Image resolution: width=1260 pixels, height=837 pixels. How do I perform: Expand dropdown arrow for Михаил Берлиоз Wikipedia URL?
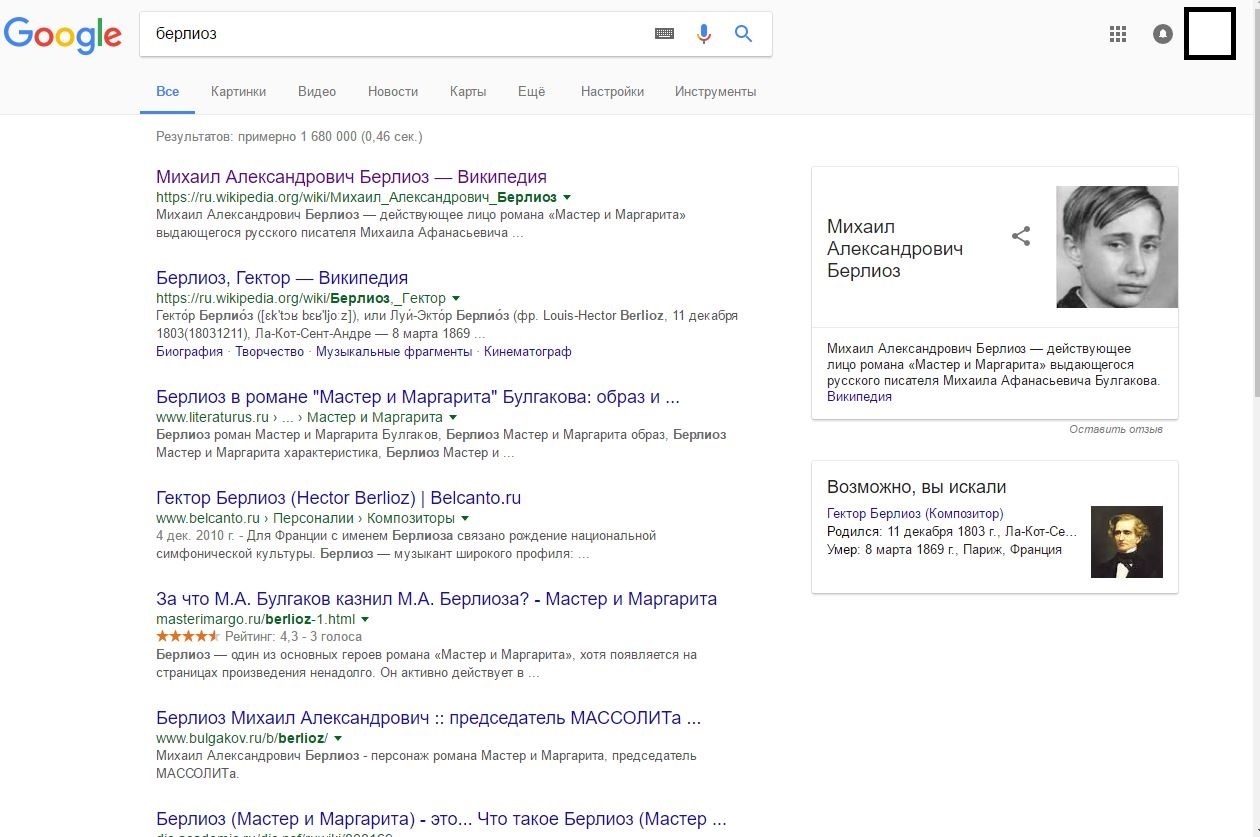click(567, 198)
